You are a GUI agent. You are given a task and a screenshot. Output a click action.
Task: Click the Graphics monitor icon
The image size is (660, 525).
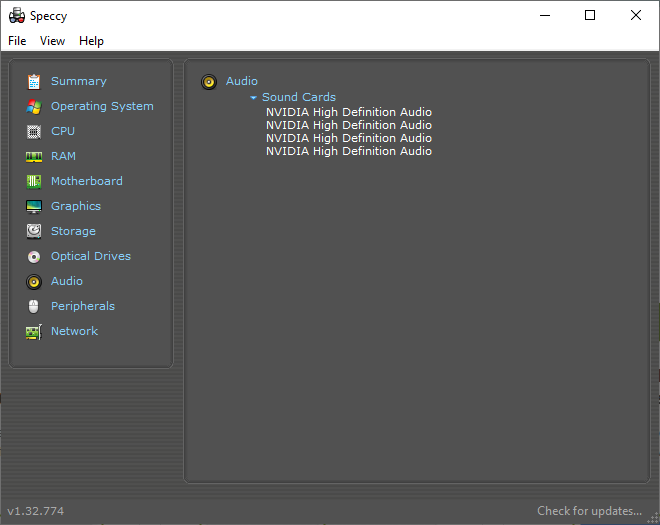coord(34,207)
